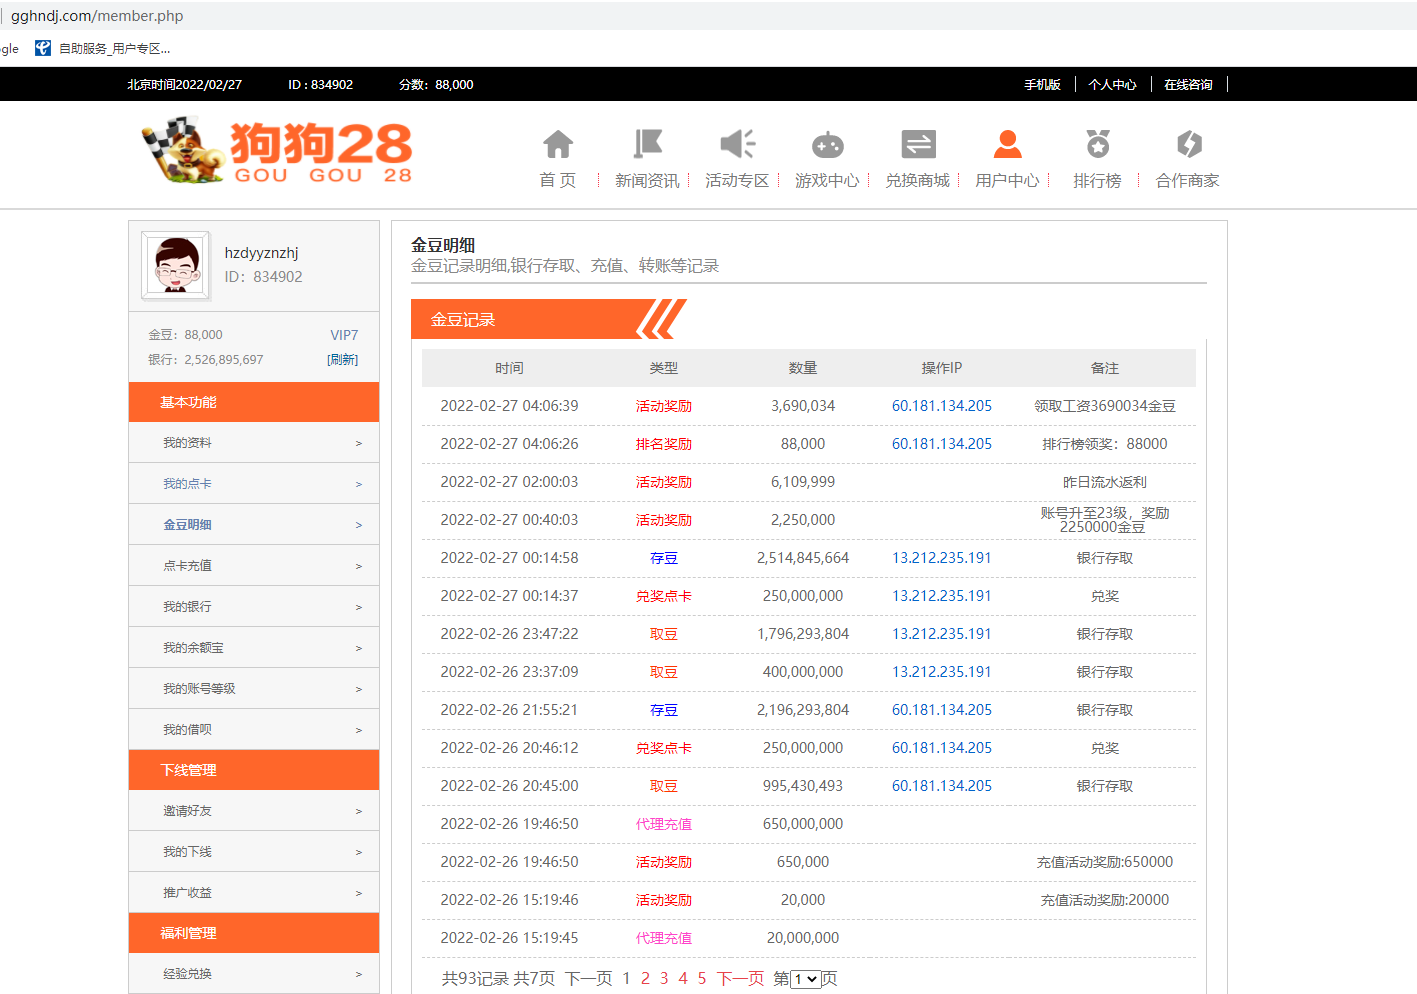Open the user center person icon
Screen dimensions: 1417x994
click(1007, 145)
